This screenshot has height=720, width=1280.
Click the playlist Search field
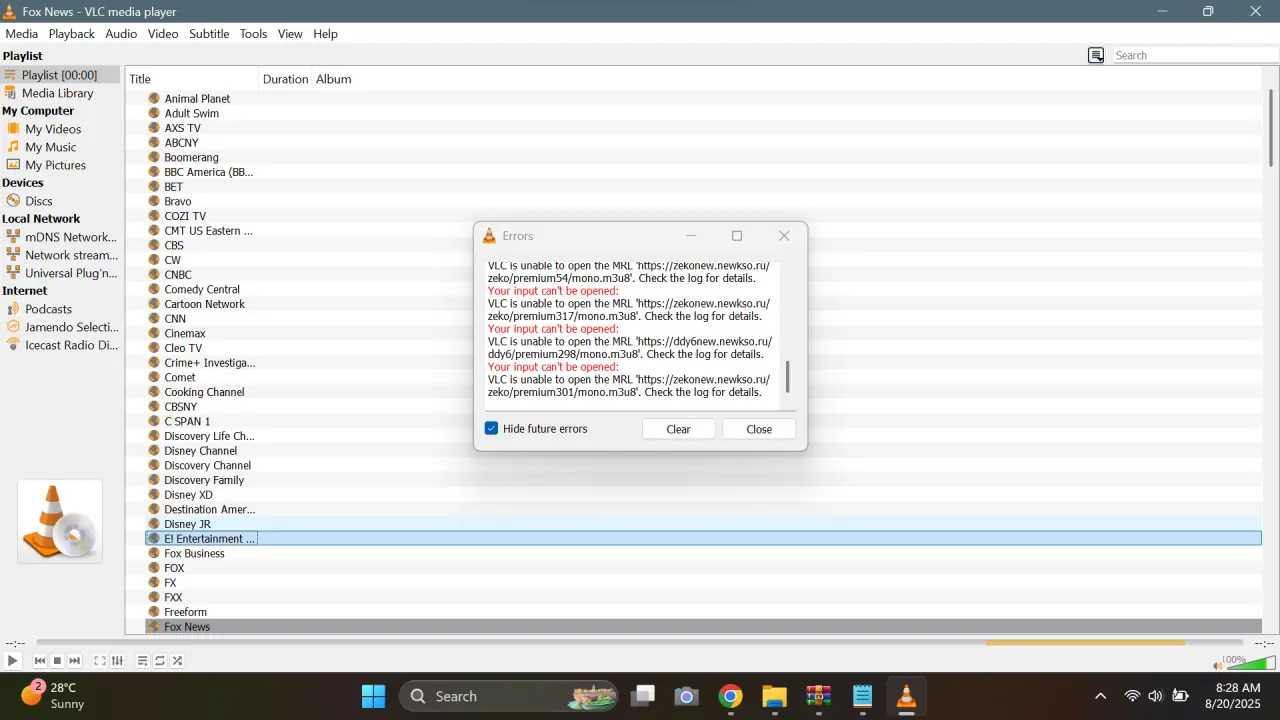point(1195,55)
